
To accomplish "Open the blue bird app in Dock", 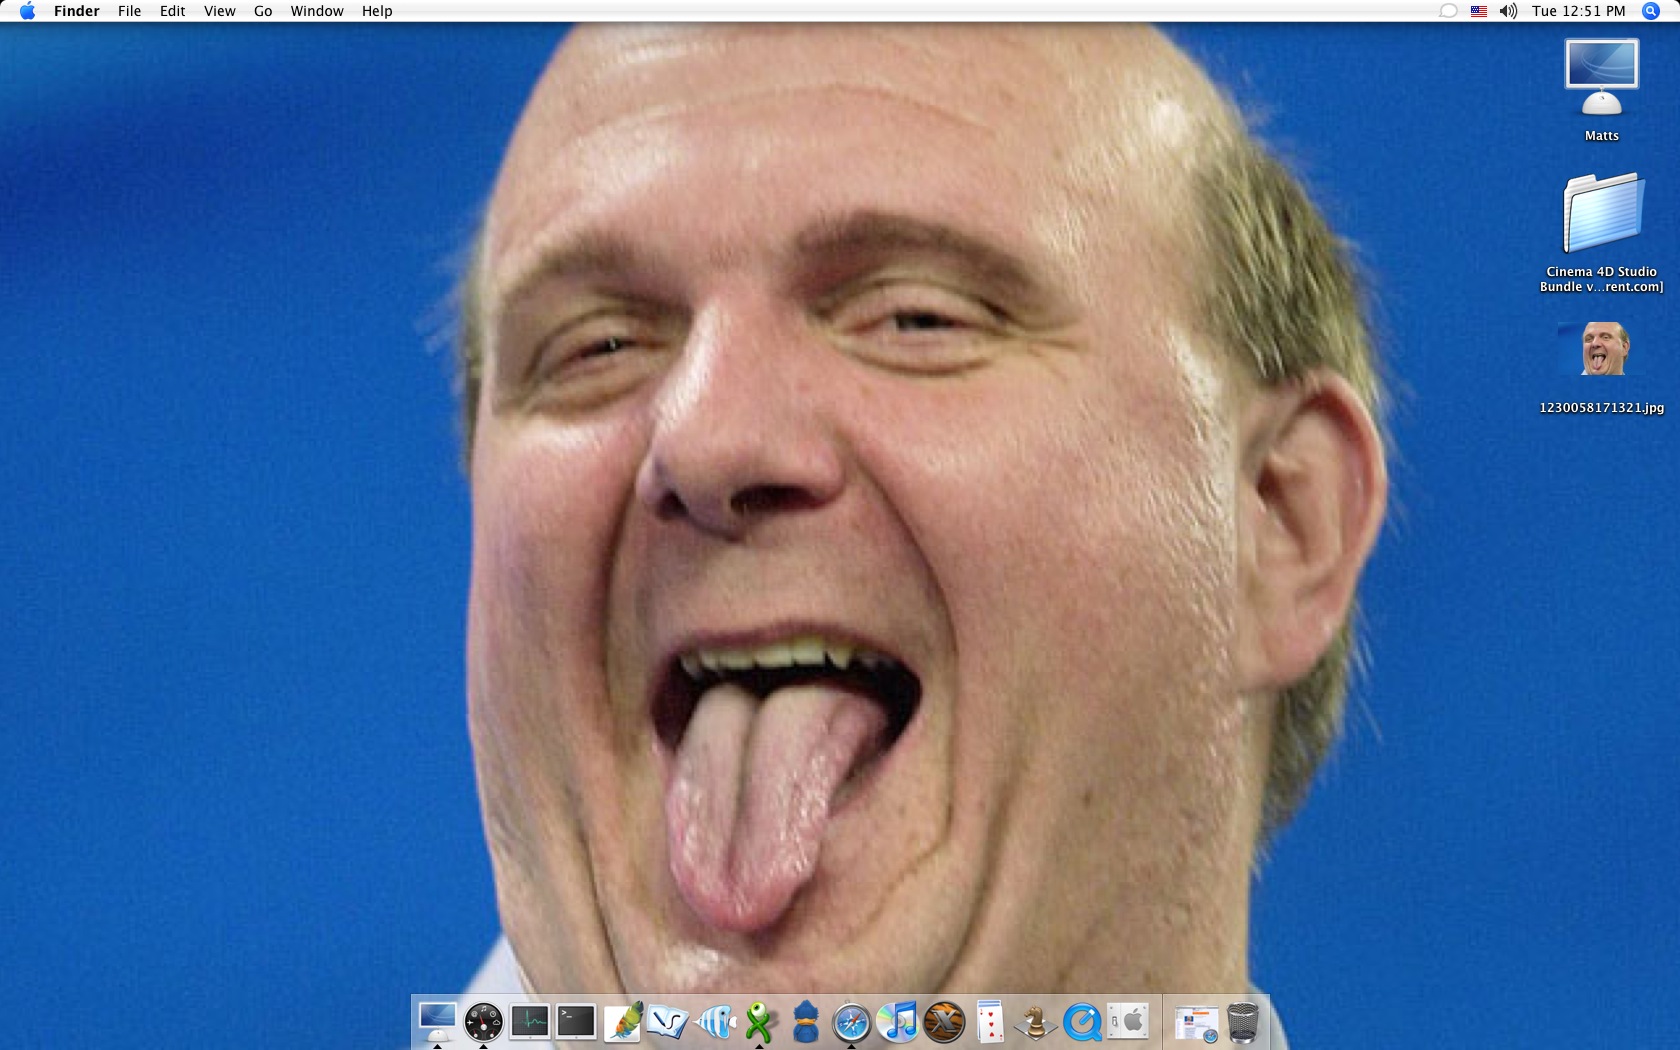I will coord(806,1022).
